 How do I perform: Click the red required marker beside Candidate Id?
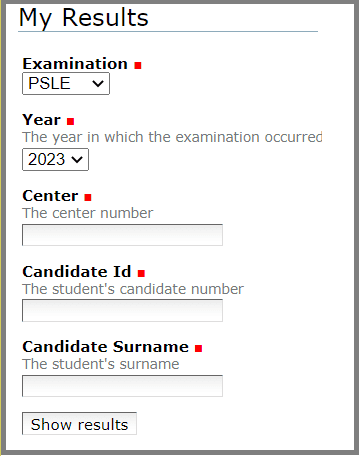(x=141, y=274)
